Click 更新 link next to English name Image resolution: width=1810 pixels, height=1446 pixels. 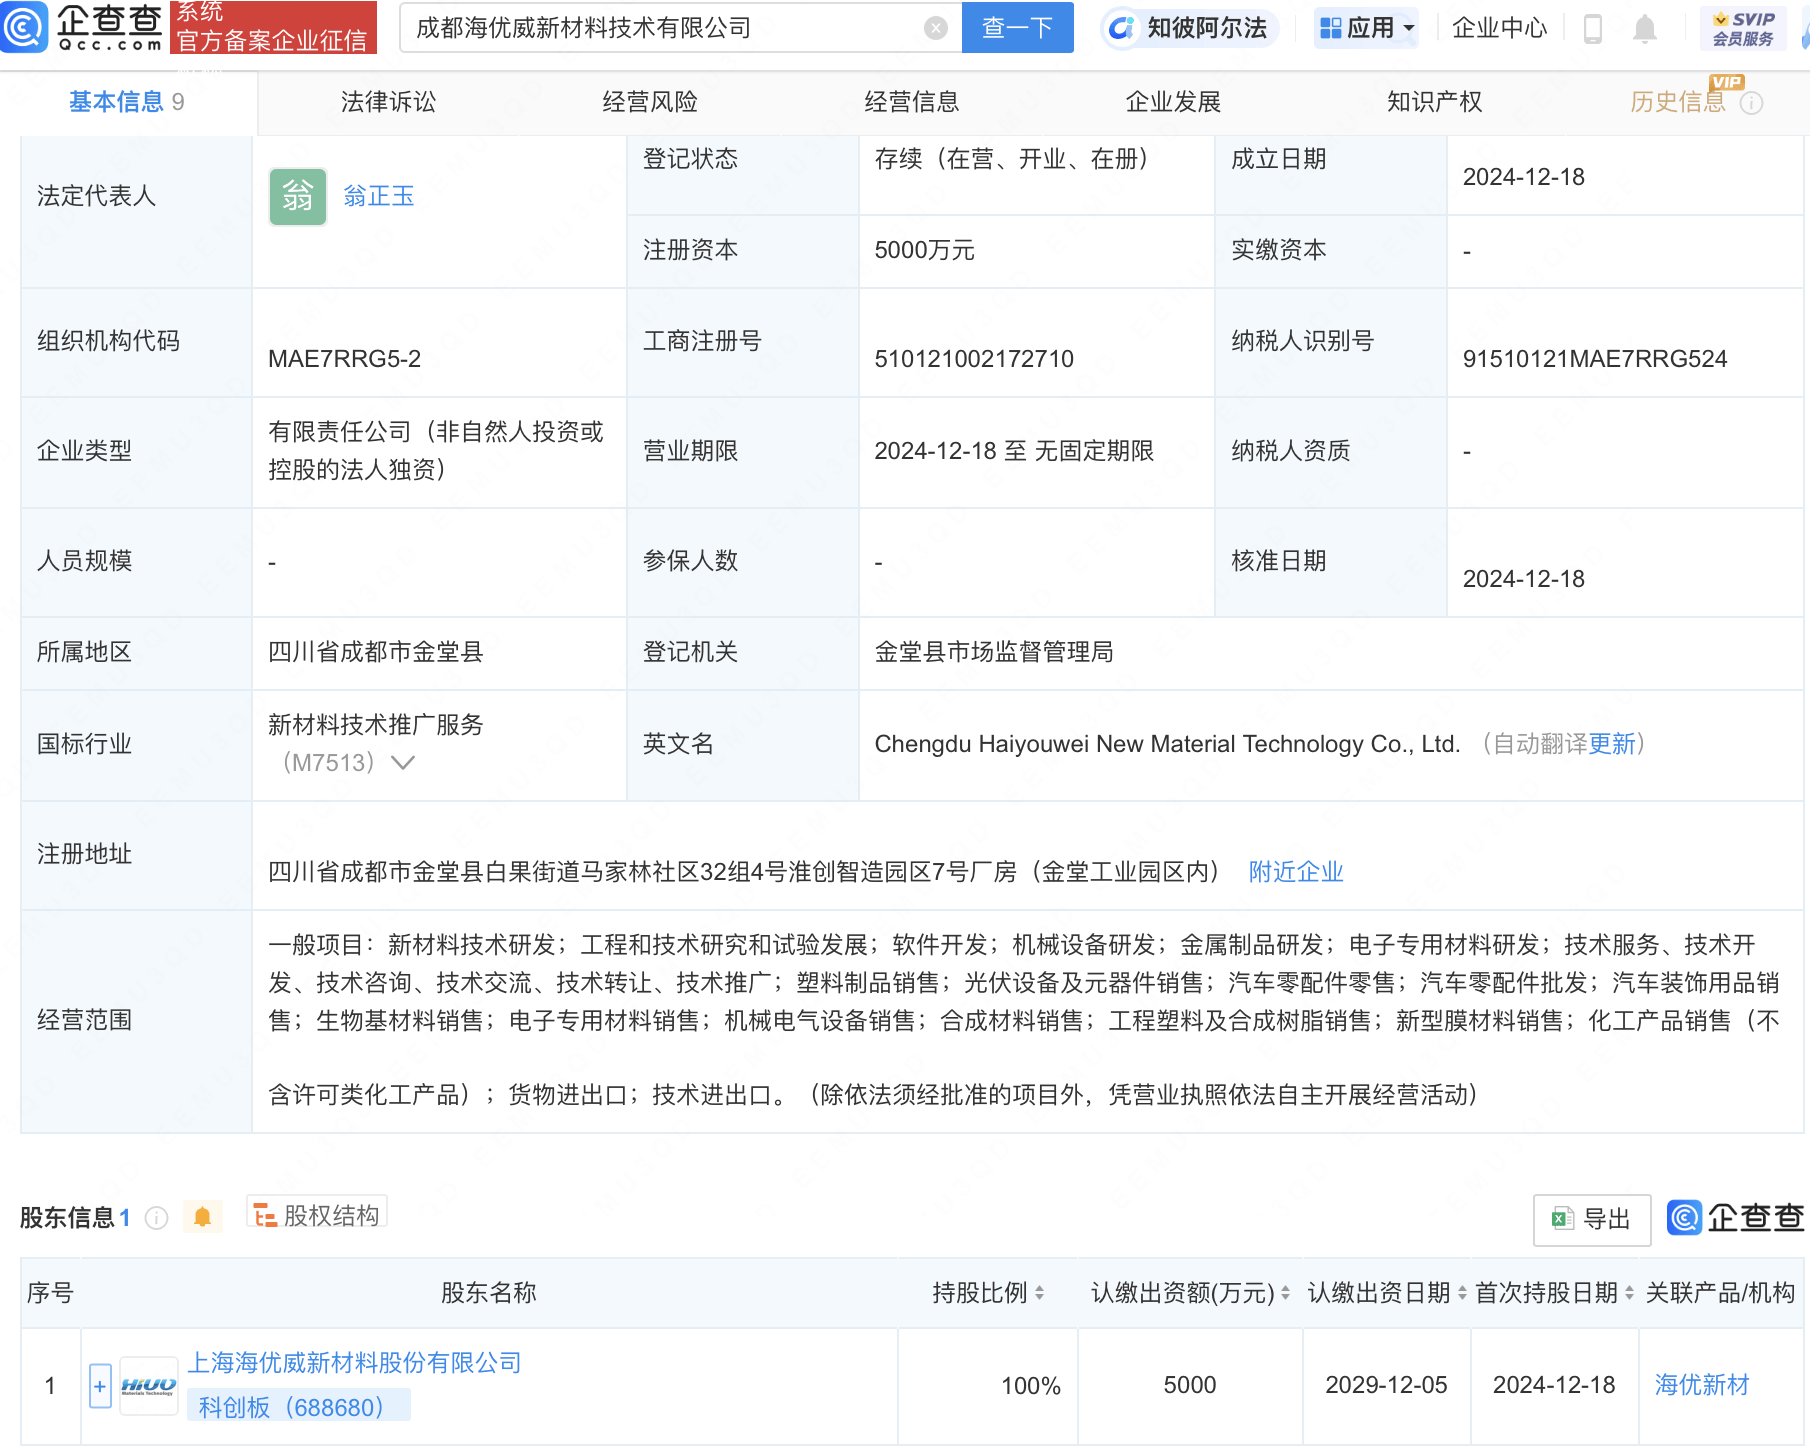click(1612, 744)
